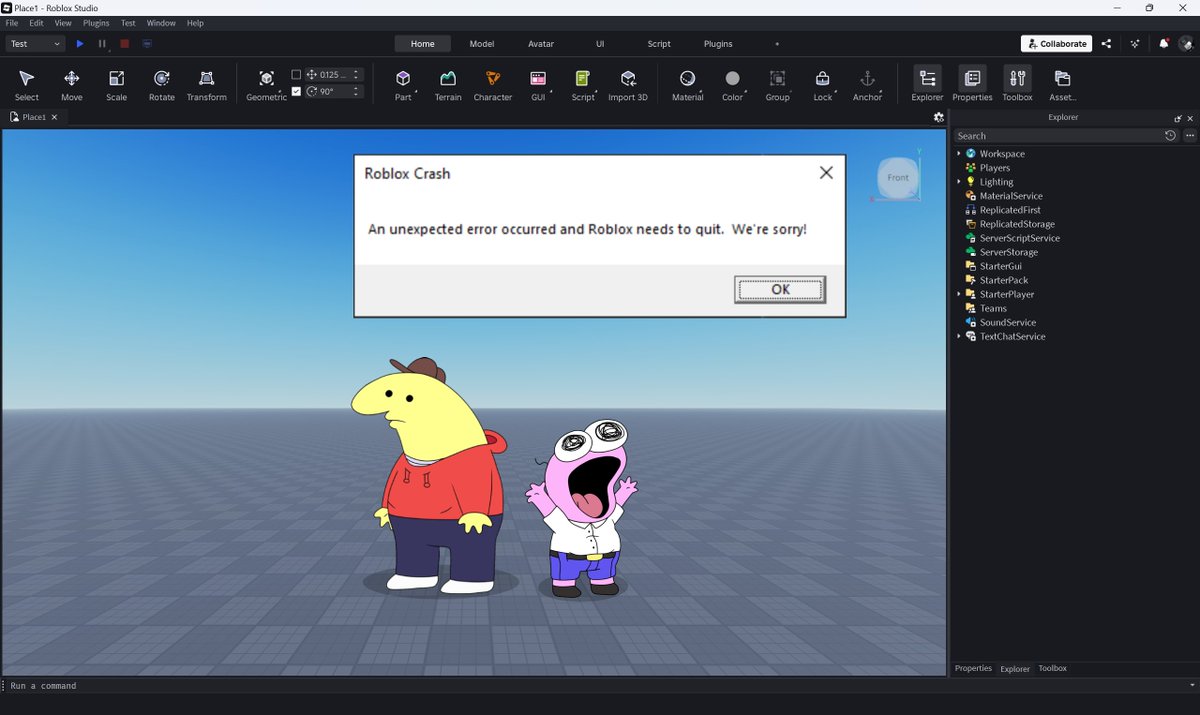Select the Move tool

(x=72, y=85)
